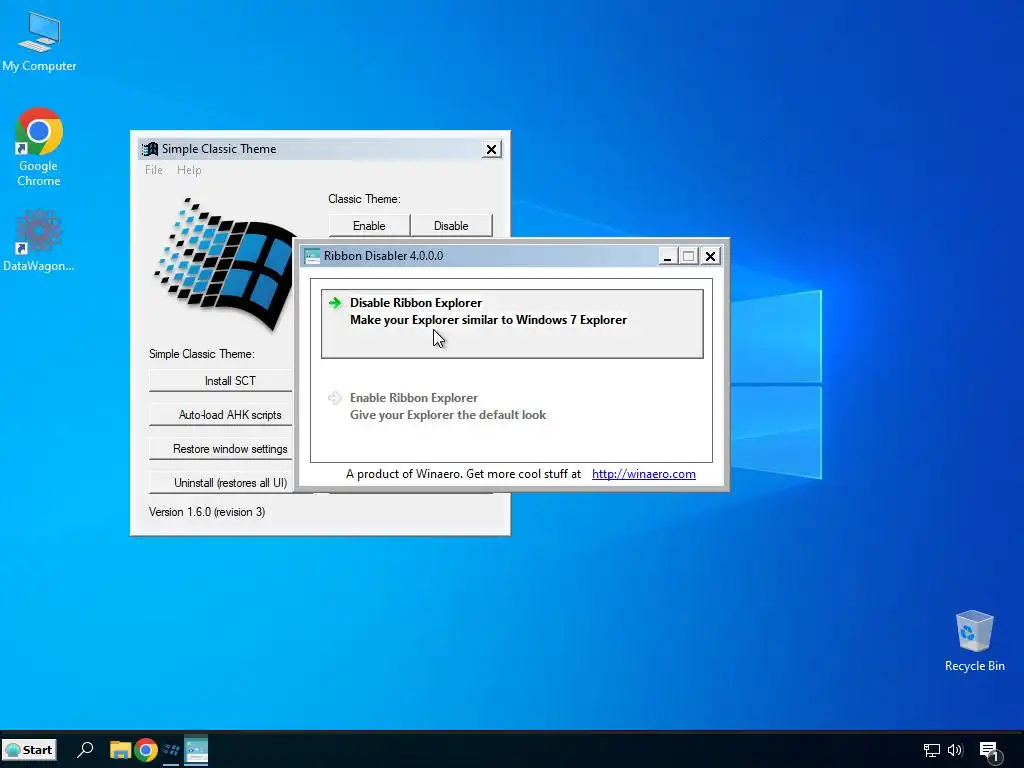Click Auto-load AHK scripts button
This screenshot has height=768, width=1024.
click(221, 415)
